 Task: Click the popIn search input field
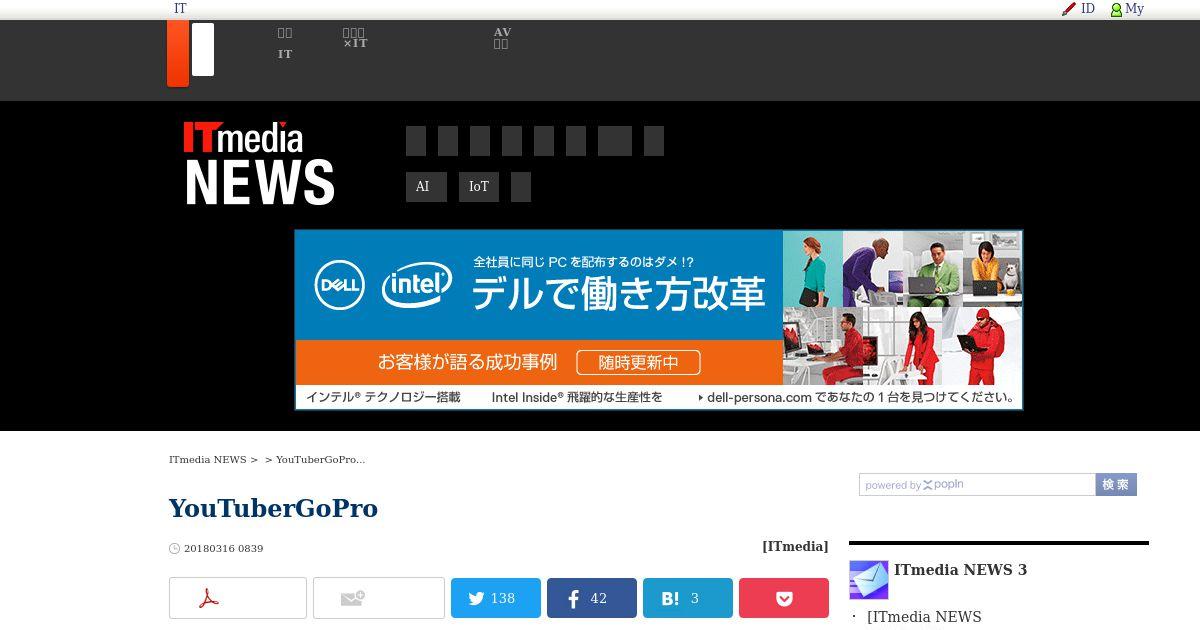point(977,485)
